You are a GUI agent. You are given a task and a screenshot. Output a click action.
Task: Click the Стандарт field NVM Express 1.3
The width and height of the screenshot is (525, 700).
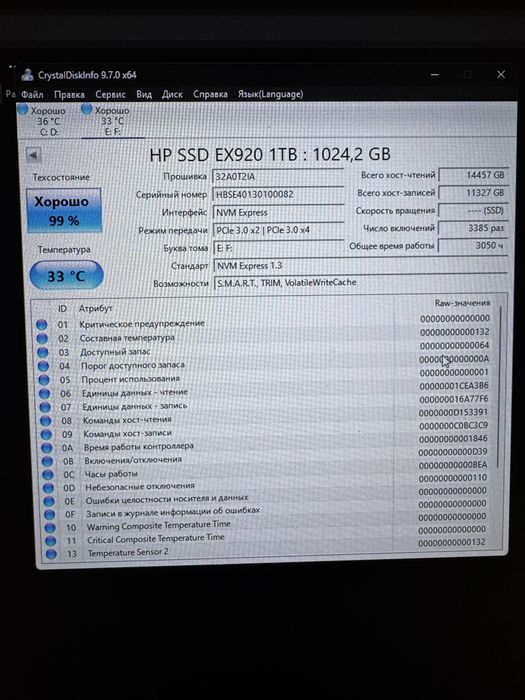point(360,266)
